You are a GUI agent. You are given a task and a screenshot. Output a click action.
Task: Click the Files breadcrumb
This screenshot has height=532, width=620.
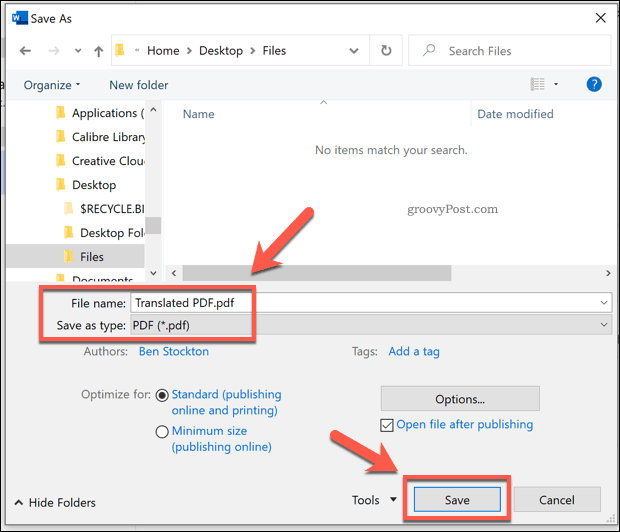point(274,51)
